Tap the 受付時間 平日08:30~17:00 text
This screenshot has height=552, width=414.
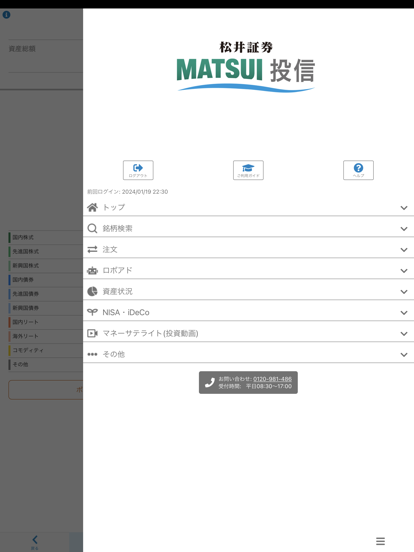[255, 386]
